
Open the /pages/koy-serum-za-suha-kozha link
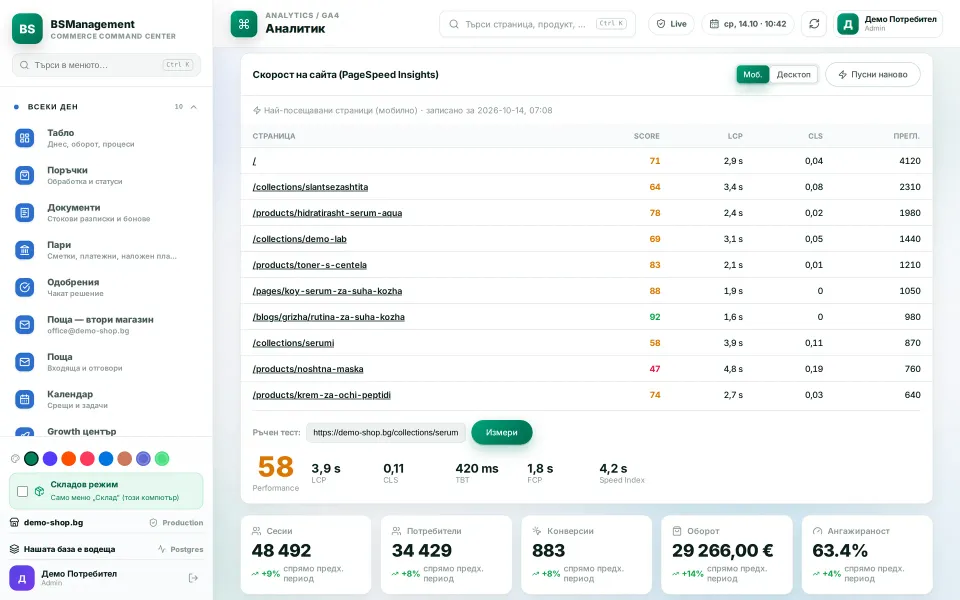point(328,291)
